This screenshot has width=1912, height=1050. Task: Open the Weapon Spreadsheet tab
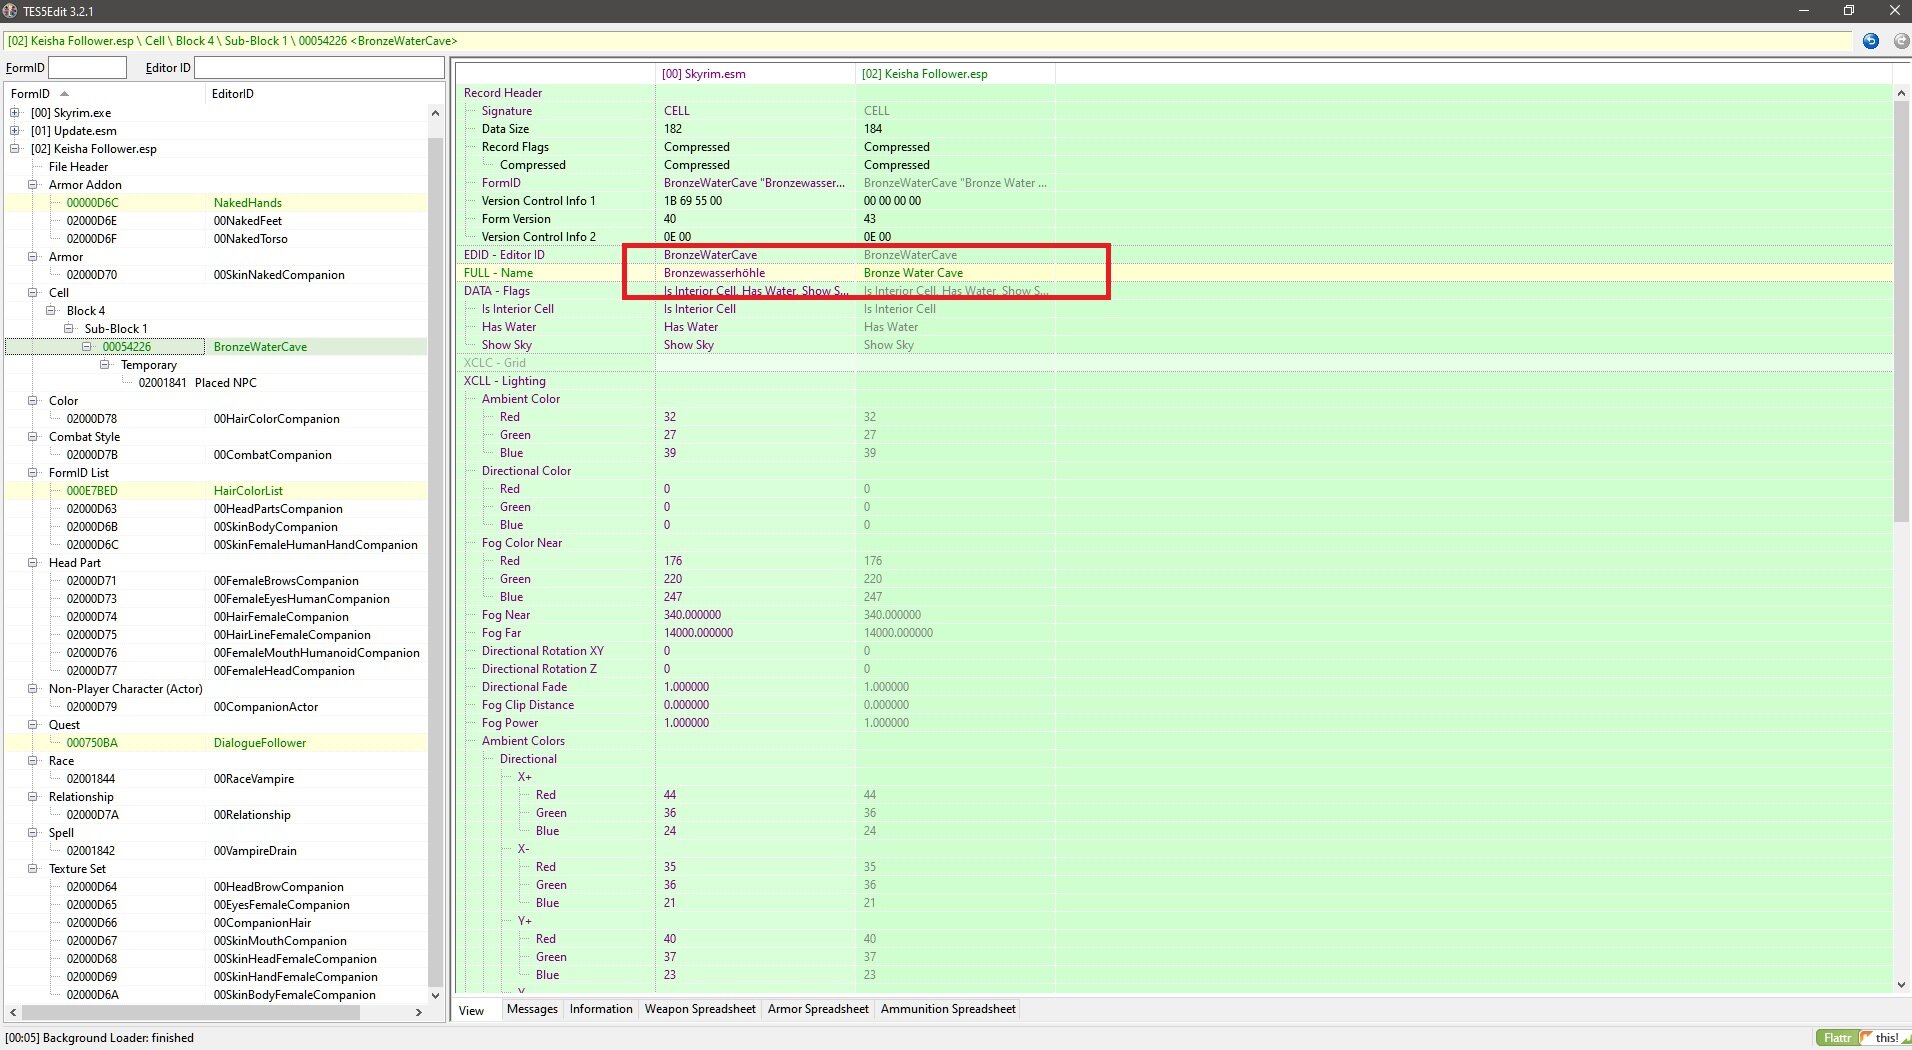tap(700, 1009)
